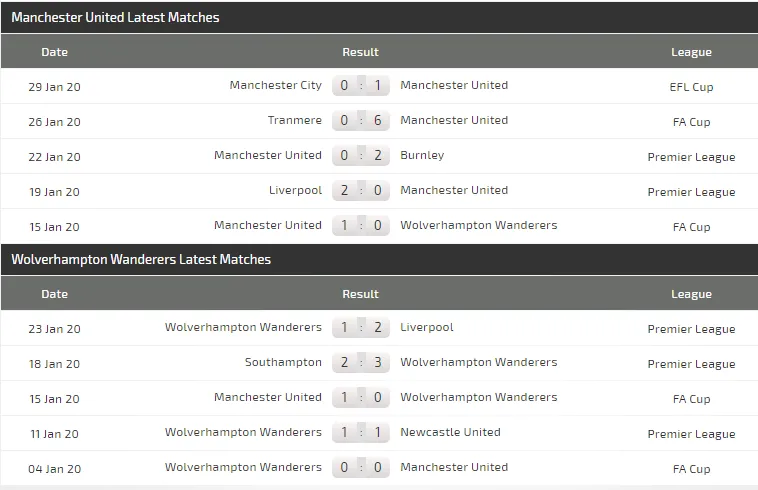Click the Manchester City team name
This screenshot has width=758, height=490.
coord(275,86)
